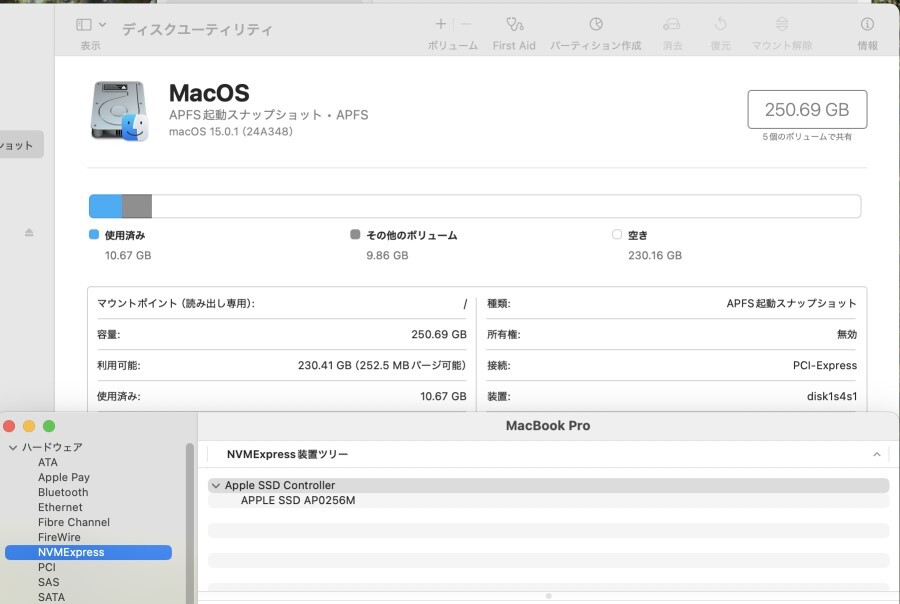The height and width of the screenshot is (604, 900).
Task: Click the 230.16 GB free space value
Action: 655,255
